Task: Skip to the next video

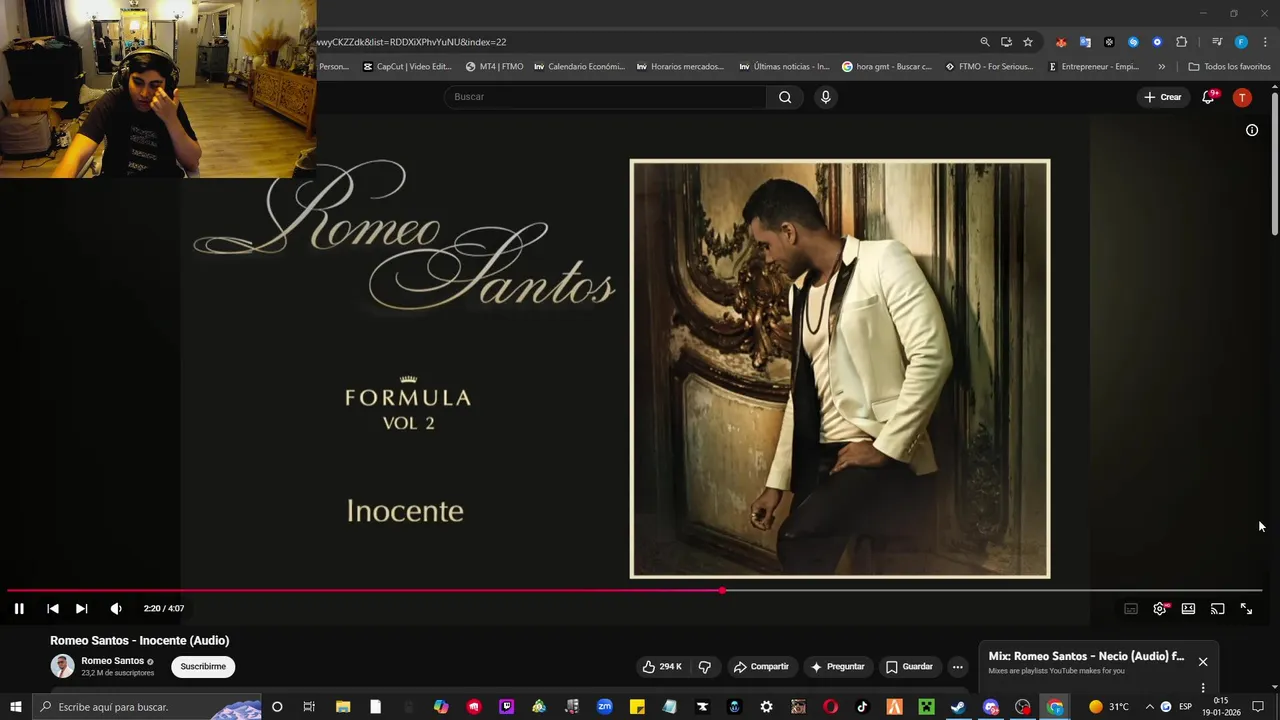Action: pos(82,608)
